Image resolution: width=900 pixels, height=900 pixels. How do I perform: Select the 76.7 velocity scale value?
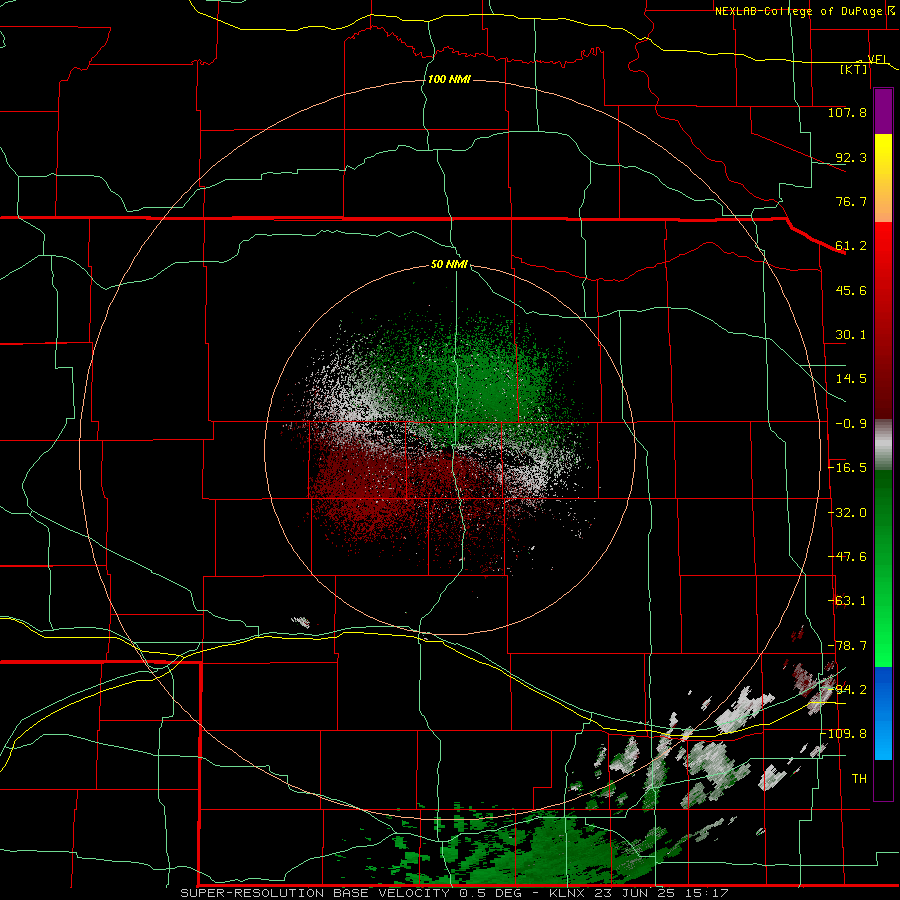(851, 201)
